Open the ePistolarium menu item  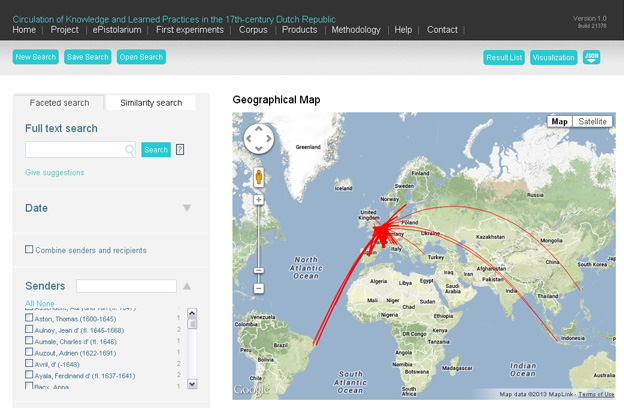pos(117,30)
